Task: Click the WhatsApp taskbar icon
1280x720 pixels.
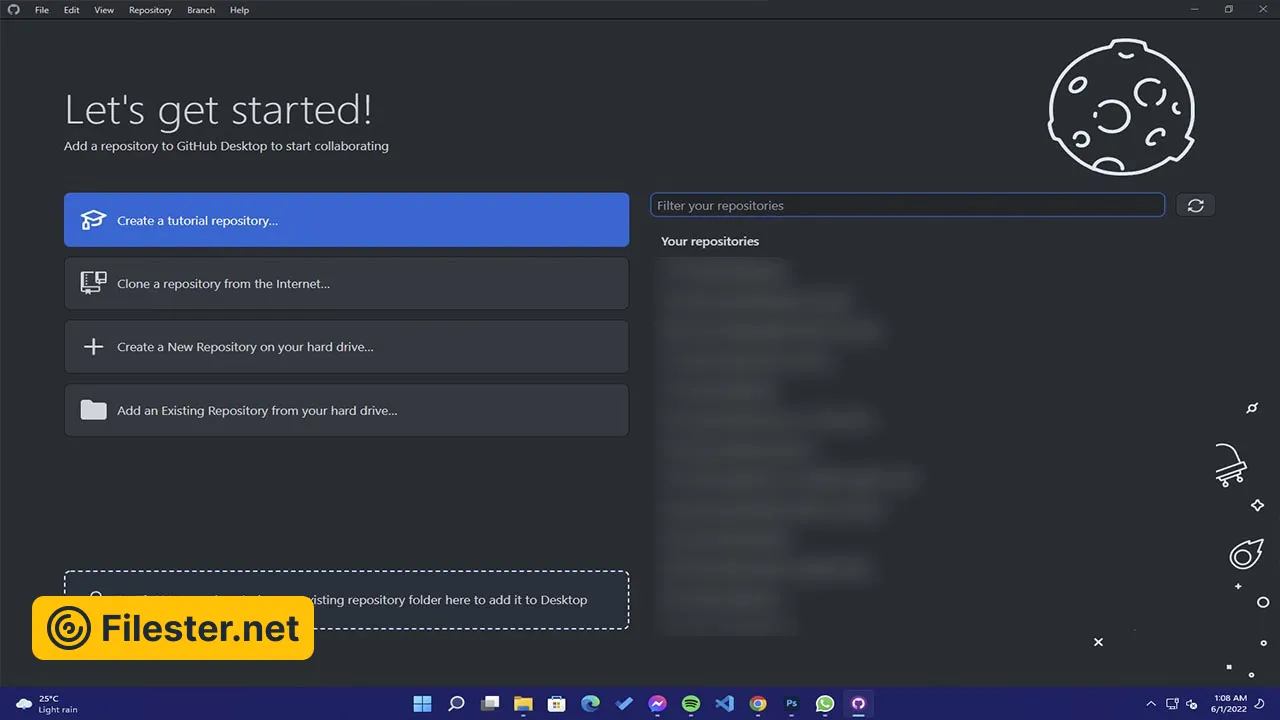Action: [825, 704]
